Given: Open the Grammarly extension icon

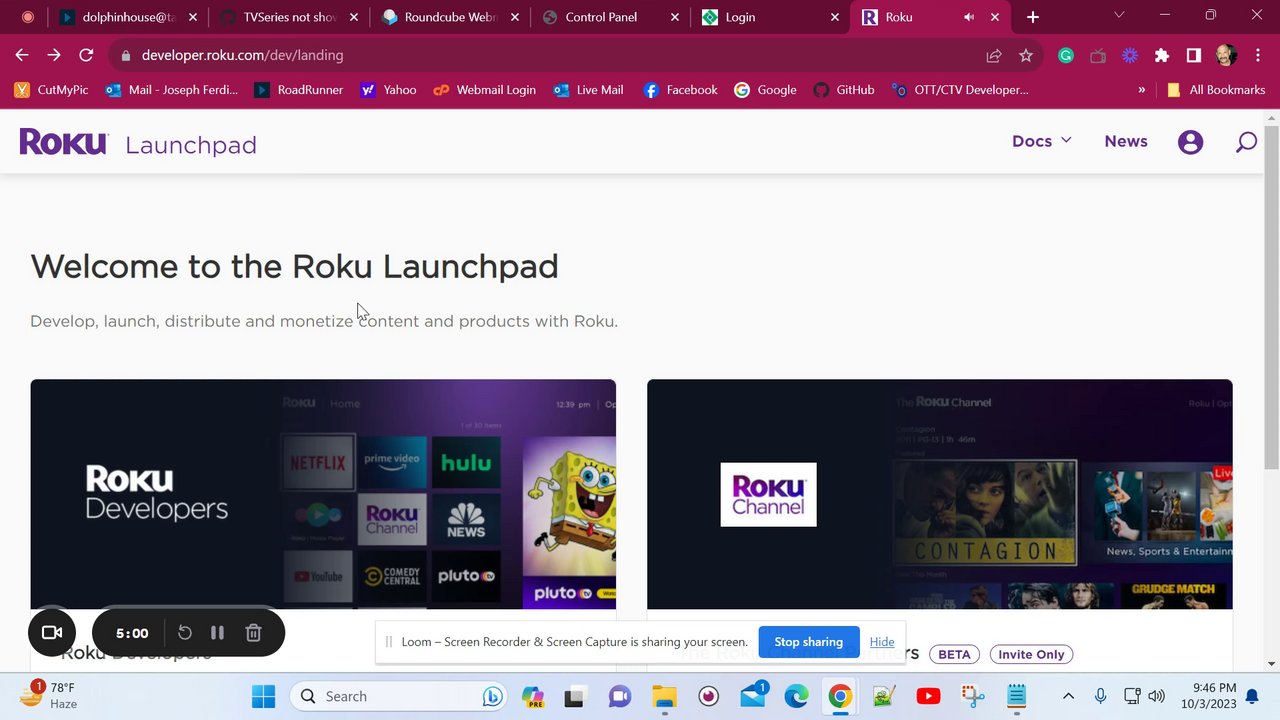Looking at the screenshot, I should 1066,55.
